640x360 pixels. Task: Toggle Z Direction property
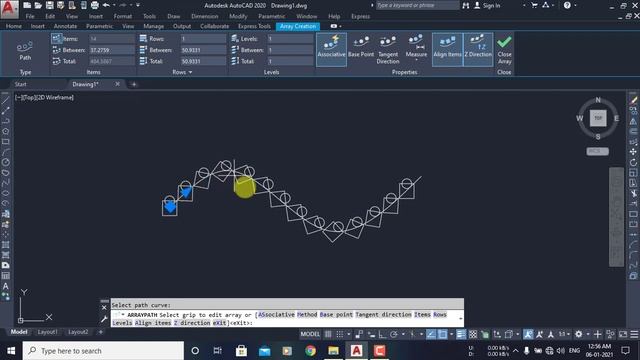tap(478, 49)
